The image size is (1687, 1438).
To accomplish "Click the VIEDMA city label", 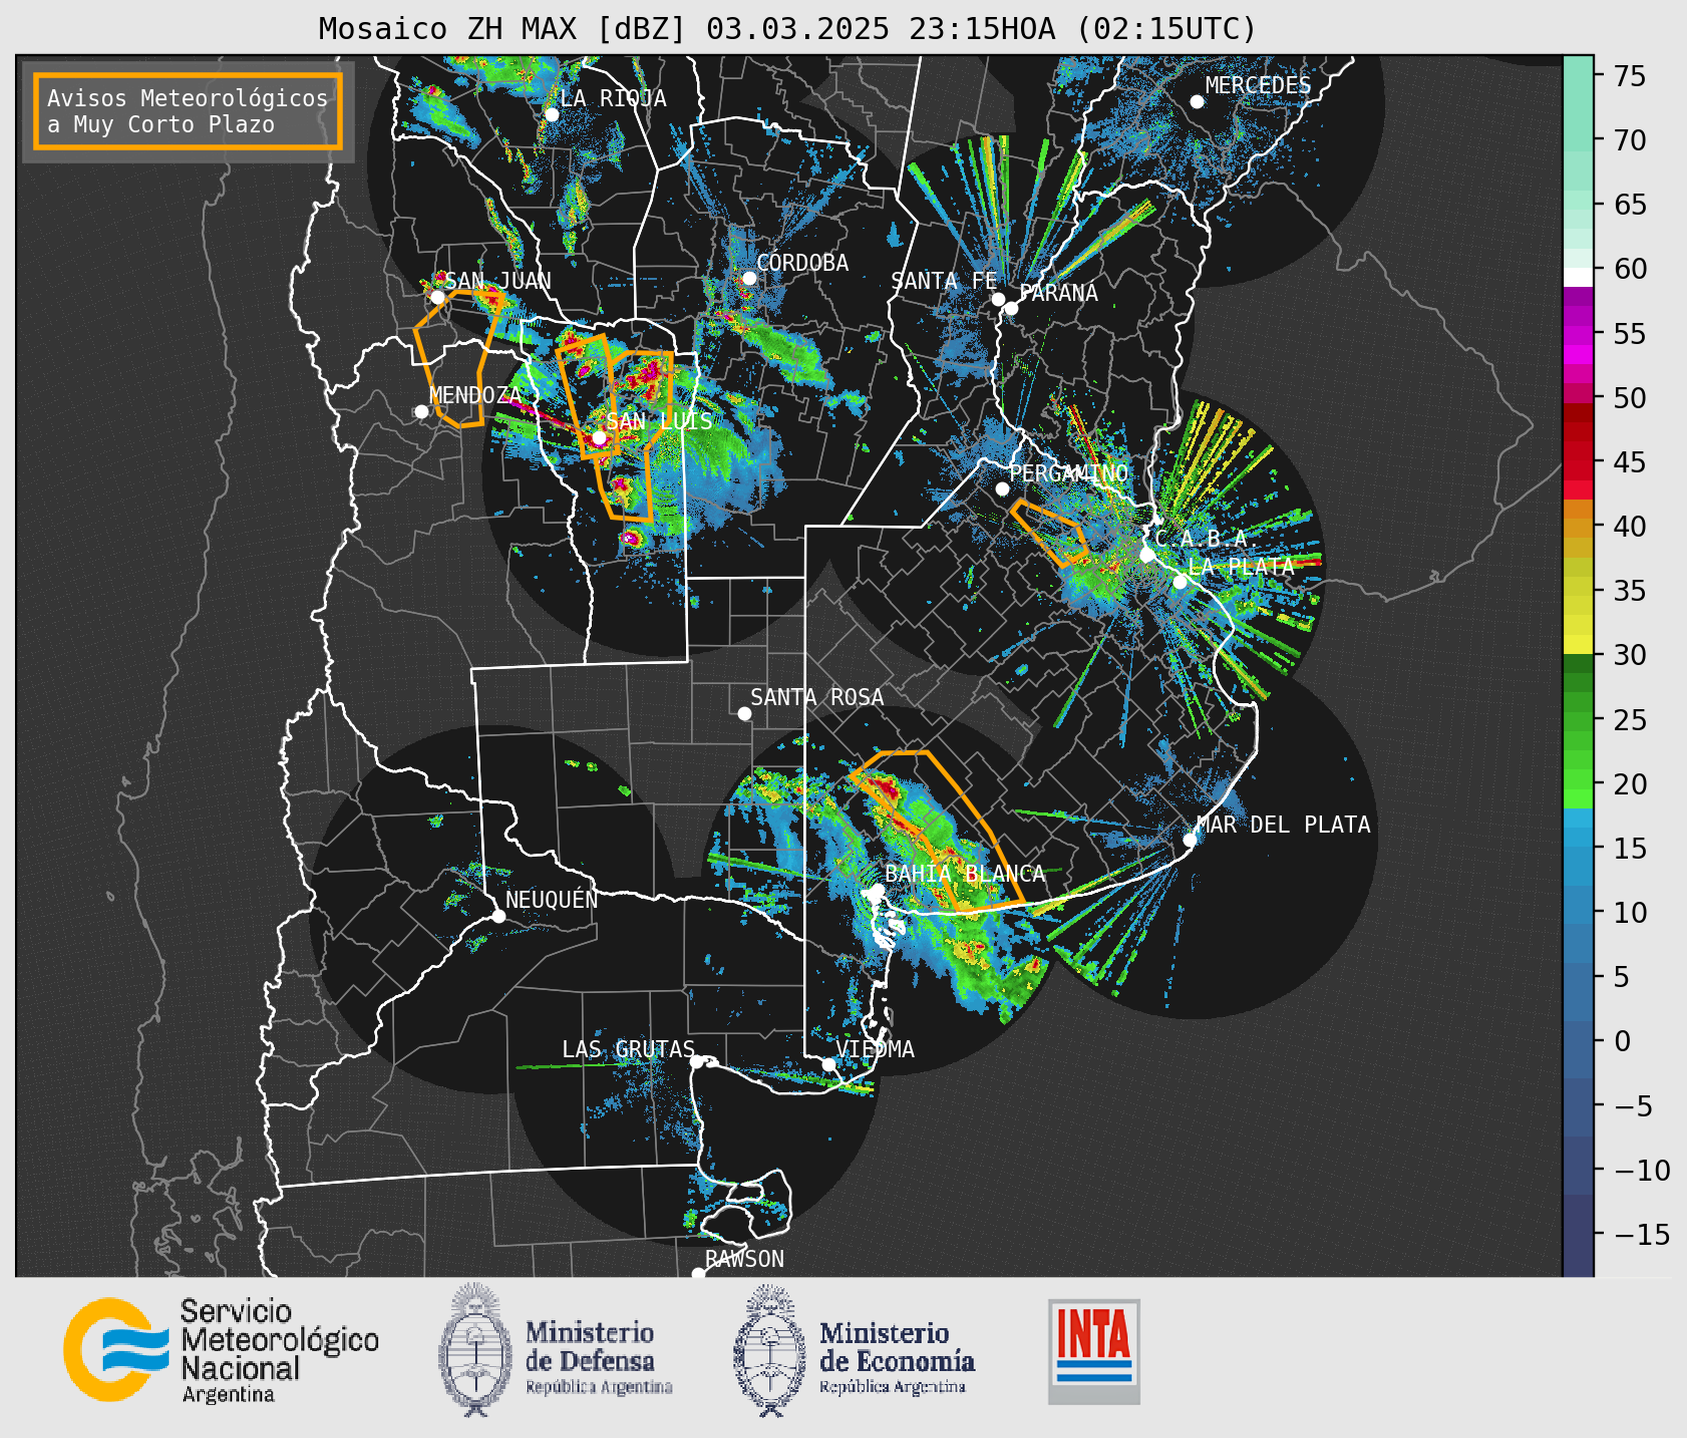I will click(x=875, y=1049).
